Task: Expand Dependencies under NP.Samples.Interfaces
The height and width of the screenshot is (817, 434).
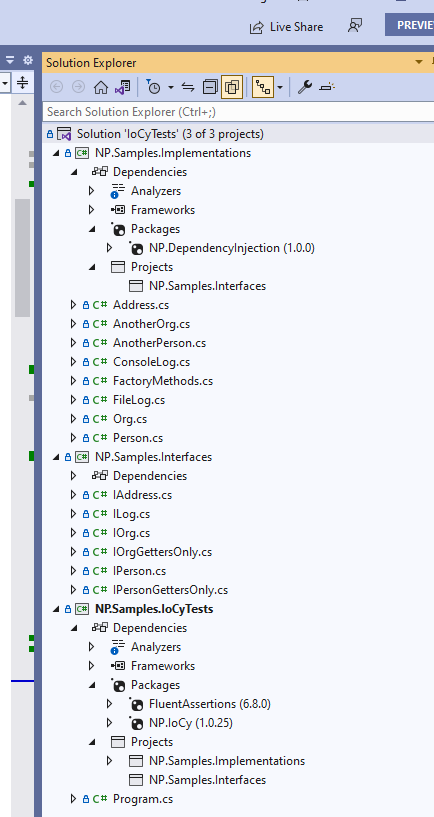Action: tap(73, 476)
